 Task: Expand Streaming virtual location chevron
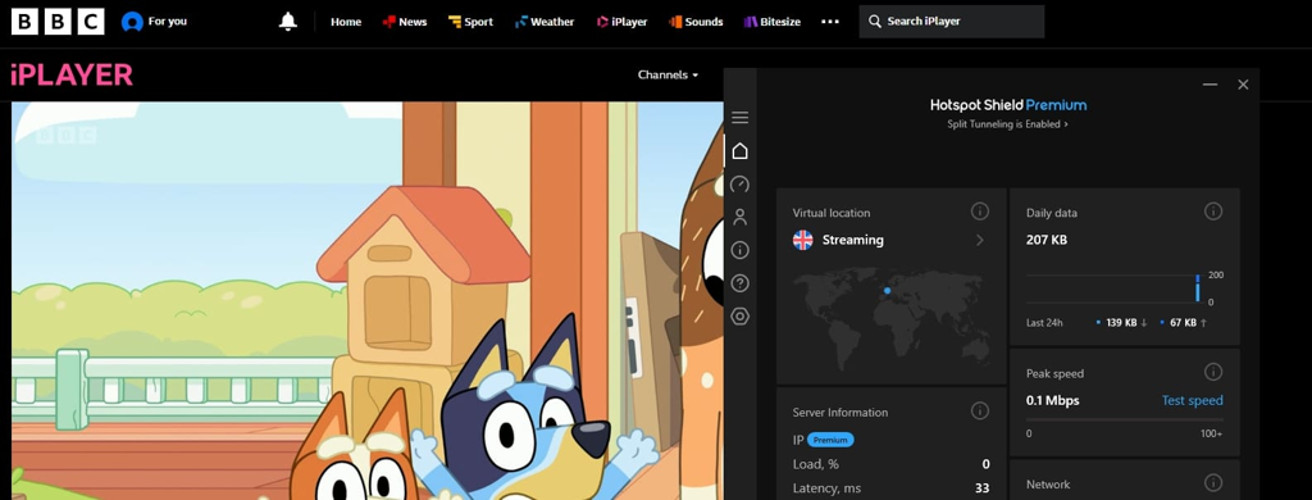pyautogui.click(x=980, y=240)
